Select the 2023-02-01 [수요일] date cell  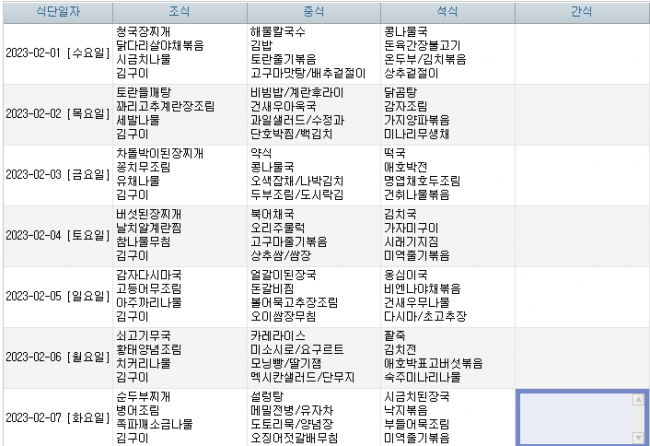tap(55, 52)
